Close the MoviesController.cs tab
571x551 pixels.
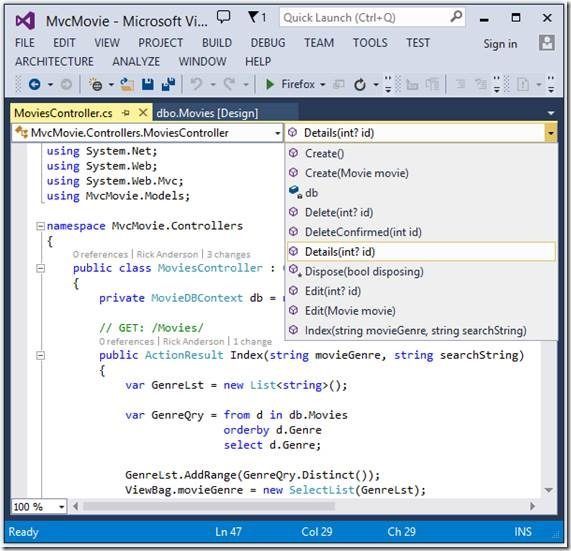coord(143,113)
